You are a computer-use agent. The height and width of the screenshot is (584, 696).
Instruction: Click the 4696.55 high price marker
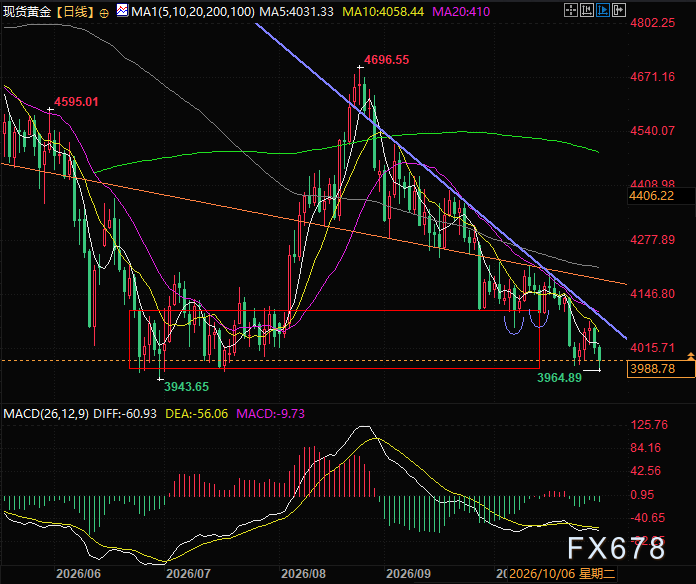coord(386,59)
